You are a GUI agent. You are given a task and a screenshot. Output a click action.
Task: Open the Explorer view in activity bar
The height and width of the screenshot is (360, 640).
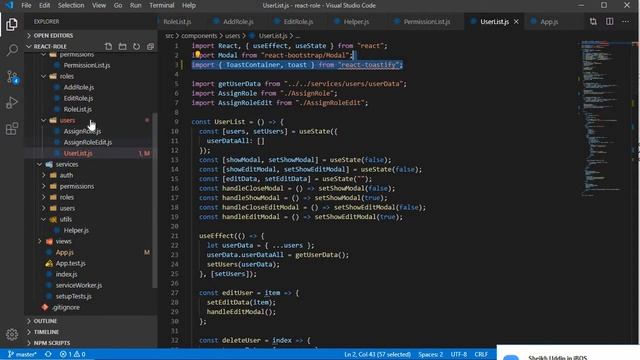point(12,24)
